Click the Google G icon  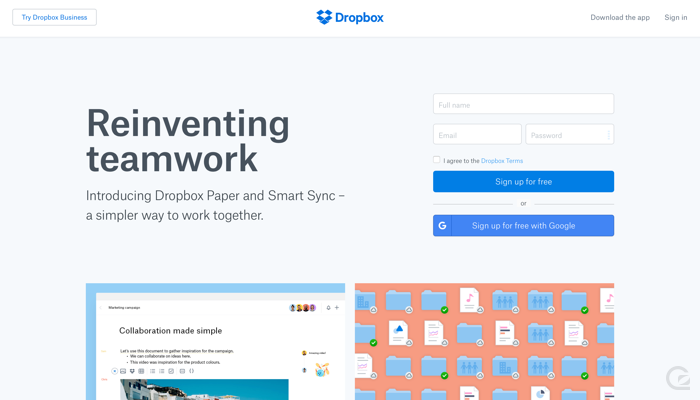pos(442,226)
